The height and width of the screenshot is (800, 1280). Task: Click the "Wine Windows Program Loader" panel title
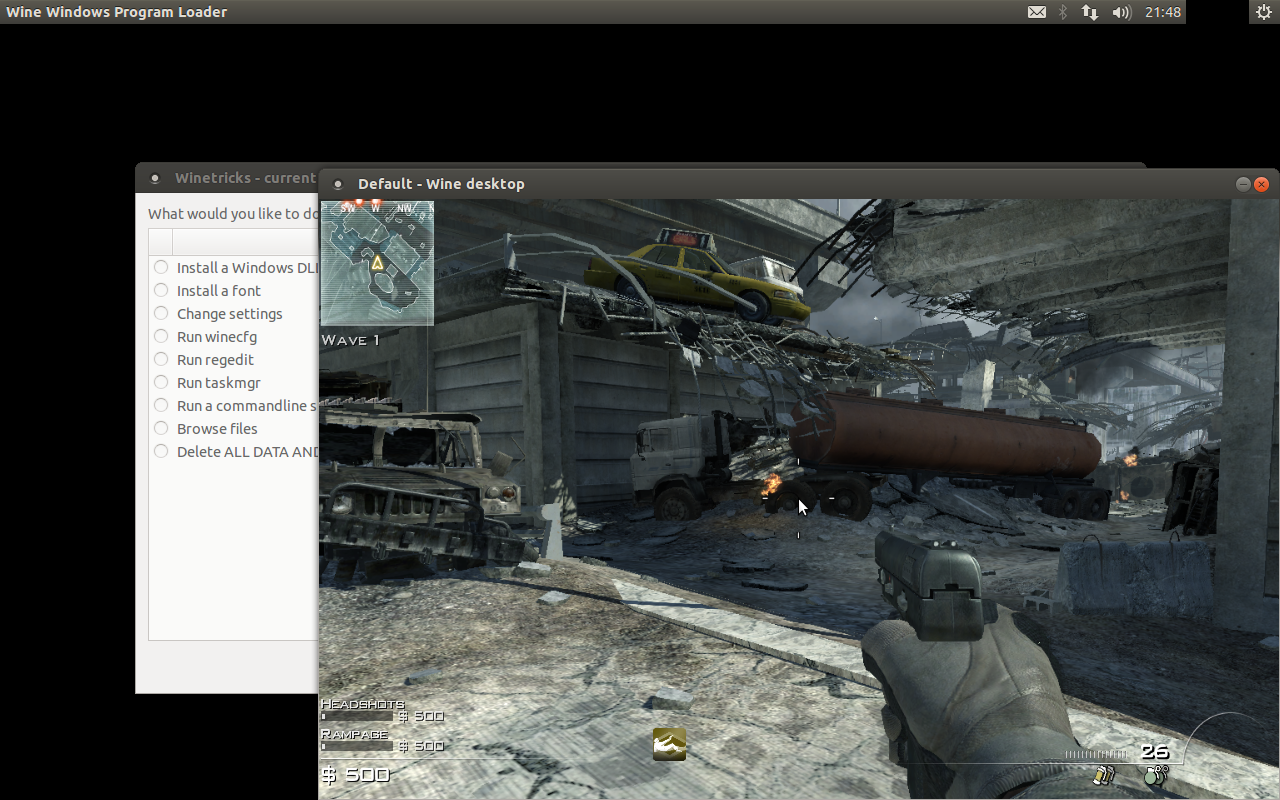click(117, 12)
